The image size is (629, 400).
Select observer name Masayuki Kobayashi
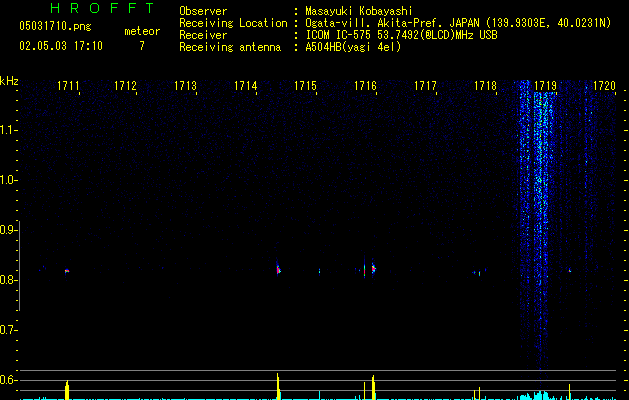[x=359, y=11]
